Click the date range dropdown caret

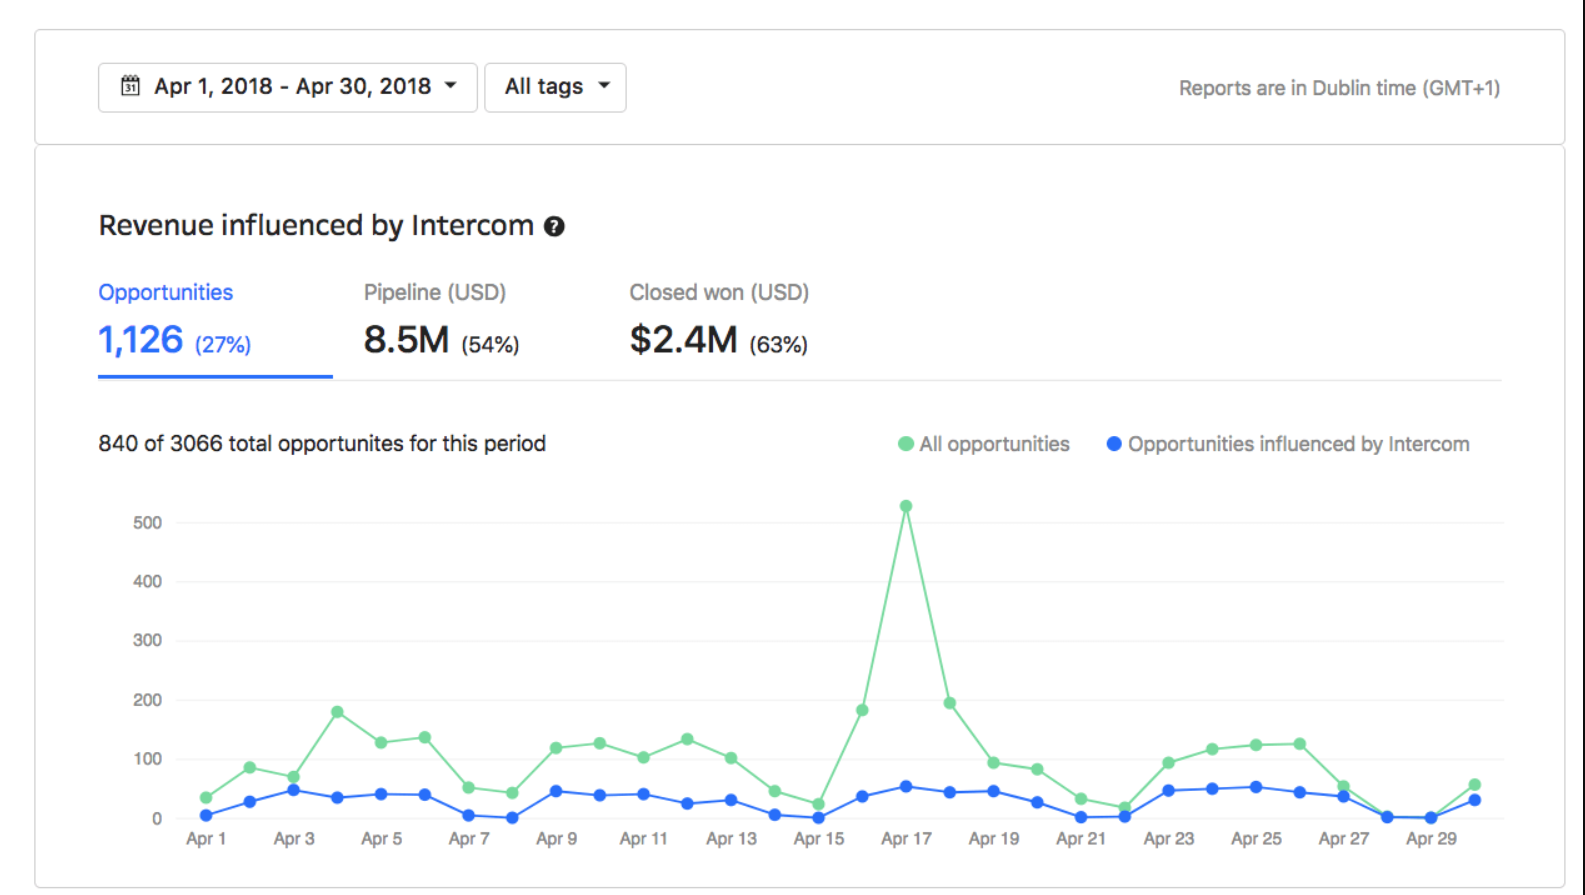point(451,86)
